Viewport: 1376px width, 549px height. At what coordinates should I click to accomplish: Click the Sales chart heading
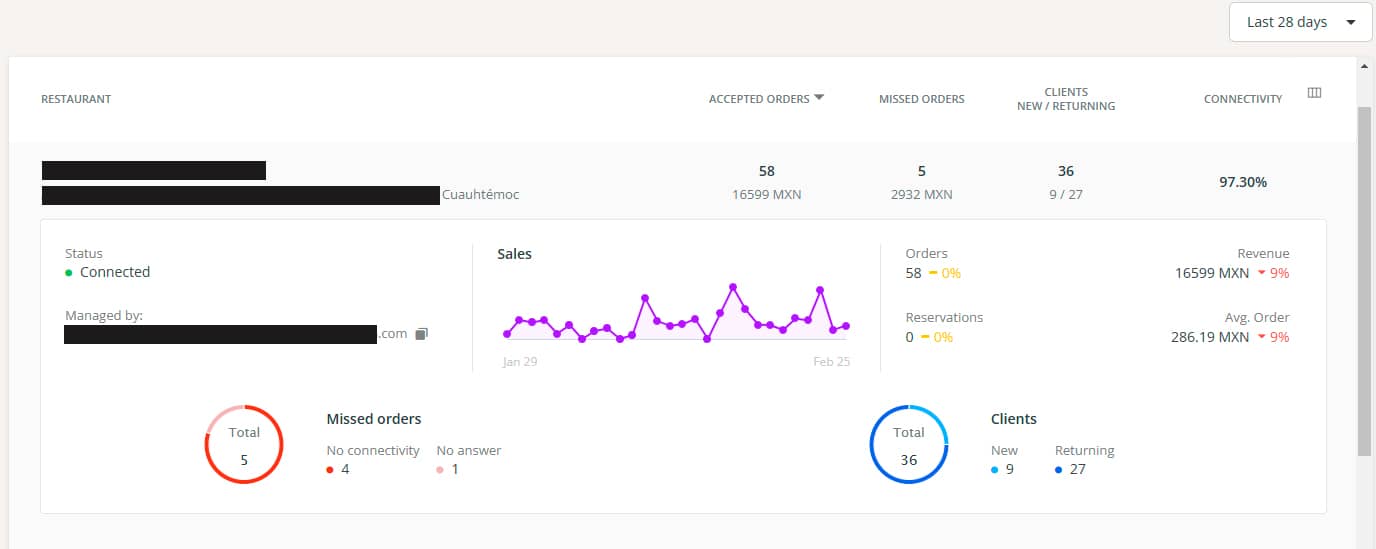(514, 254)
